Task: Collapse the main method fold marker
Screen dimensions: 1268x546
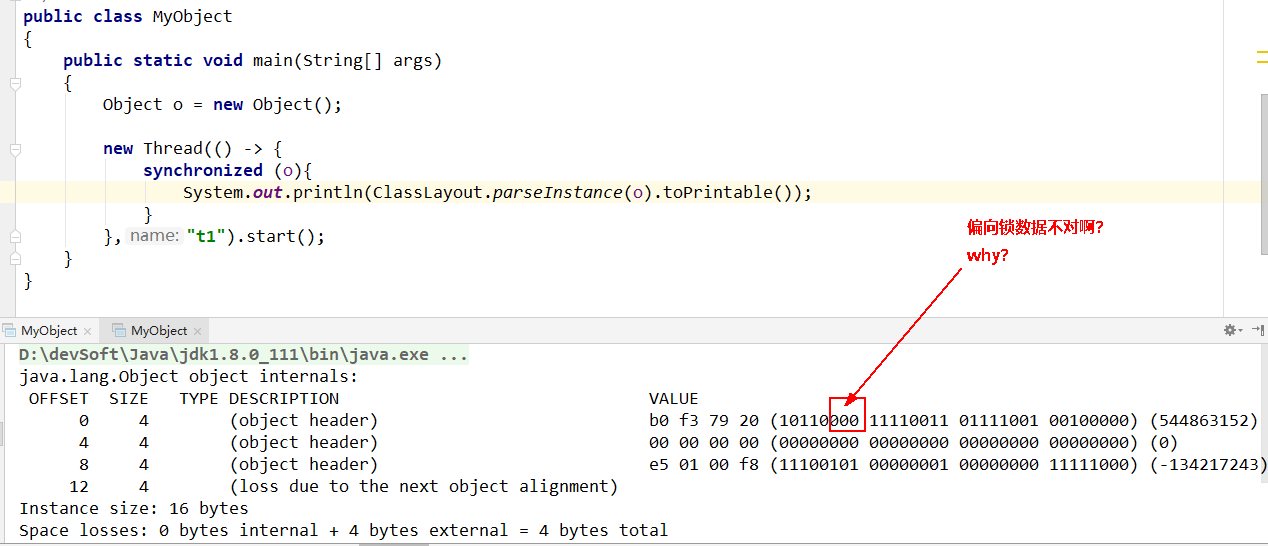Action: pyautogui.click(x=14, y=83)
